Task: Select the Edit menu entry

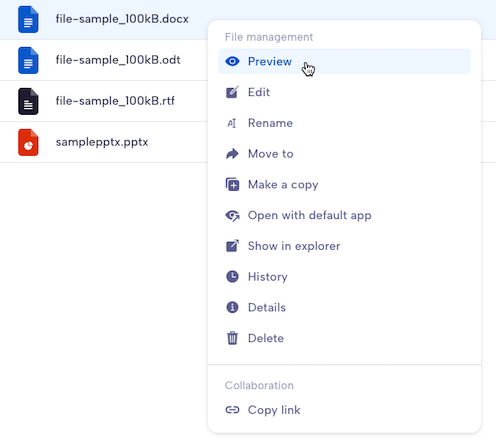Action: pos(344,92)
